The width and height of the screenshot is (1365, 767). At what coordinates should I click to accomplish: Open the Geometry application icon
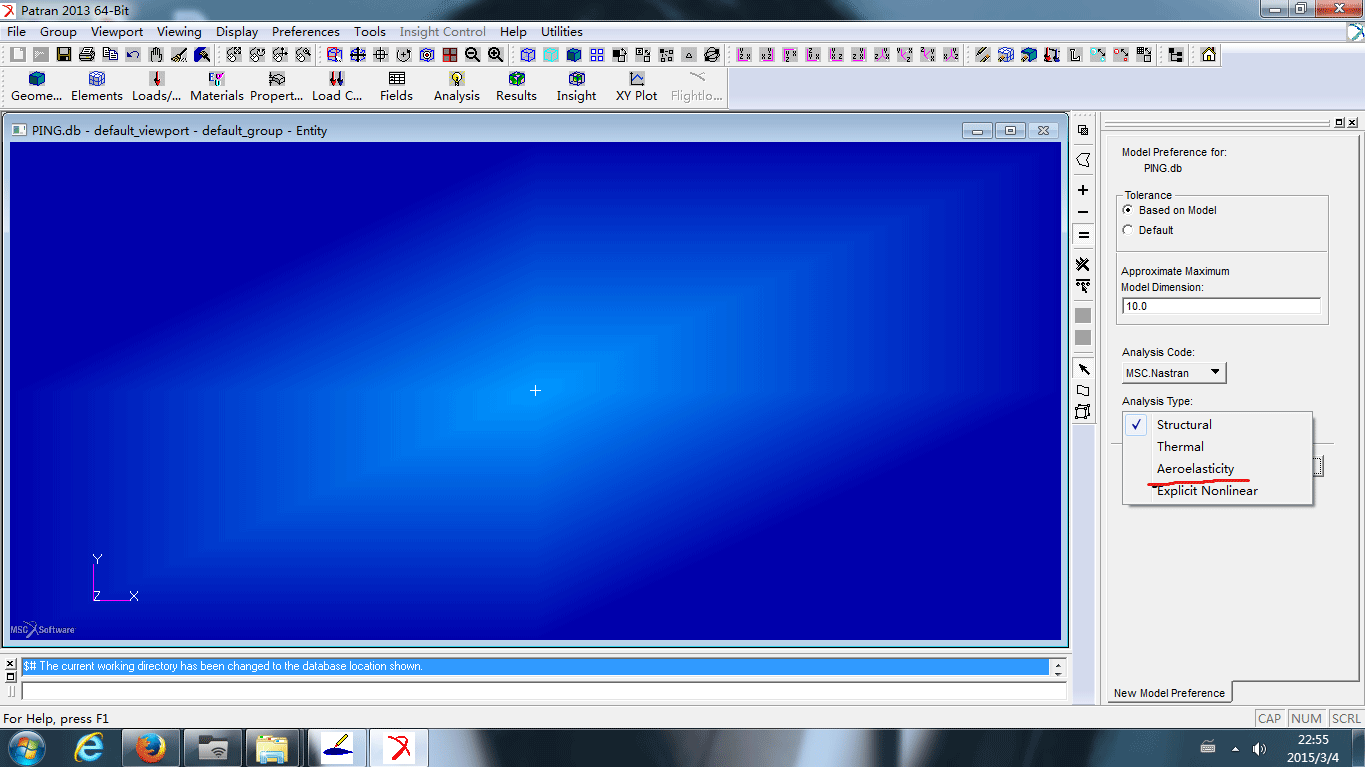point(37,87)
